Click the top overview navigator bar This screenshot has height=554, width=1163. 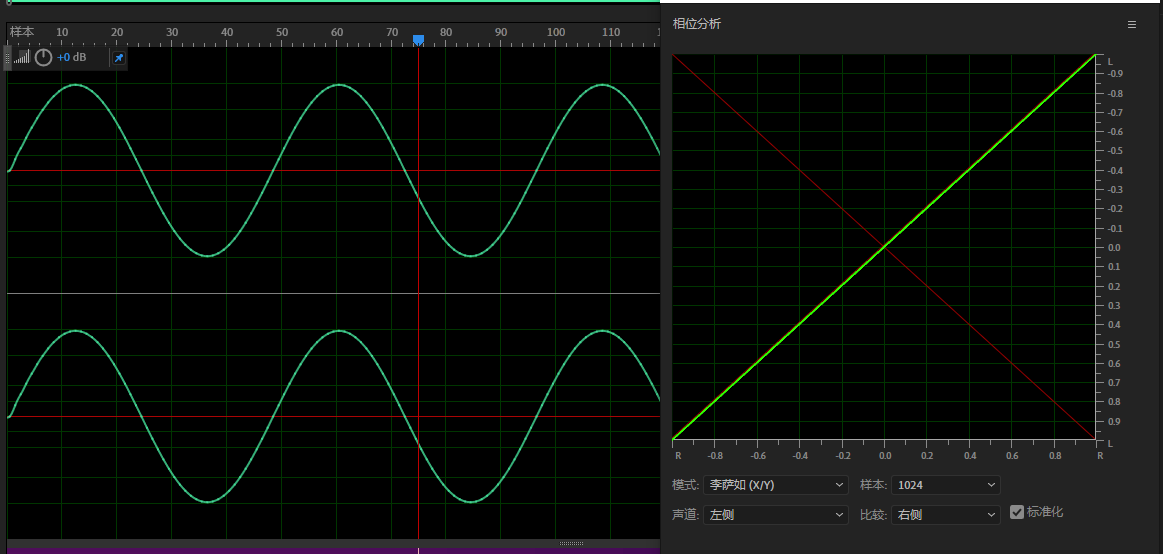click(330, 3)
